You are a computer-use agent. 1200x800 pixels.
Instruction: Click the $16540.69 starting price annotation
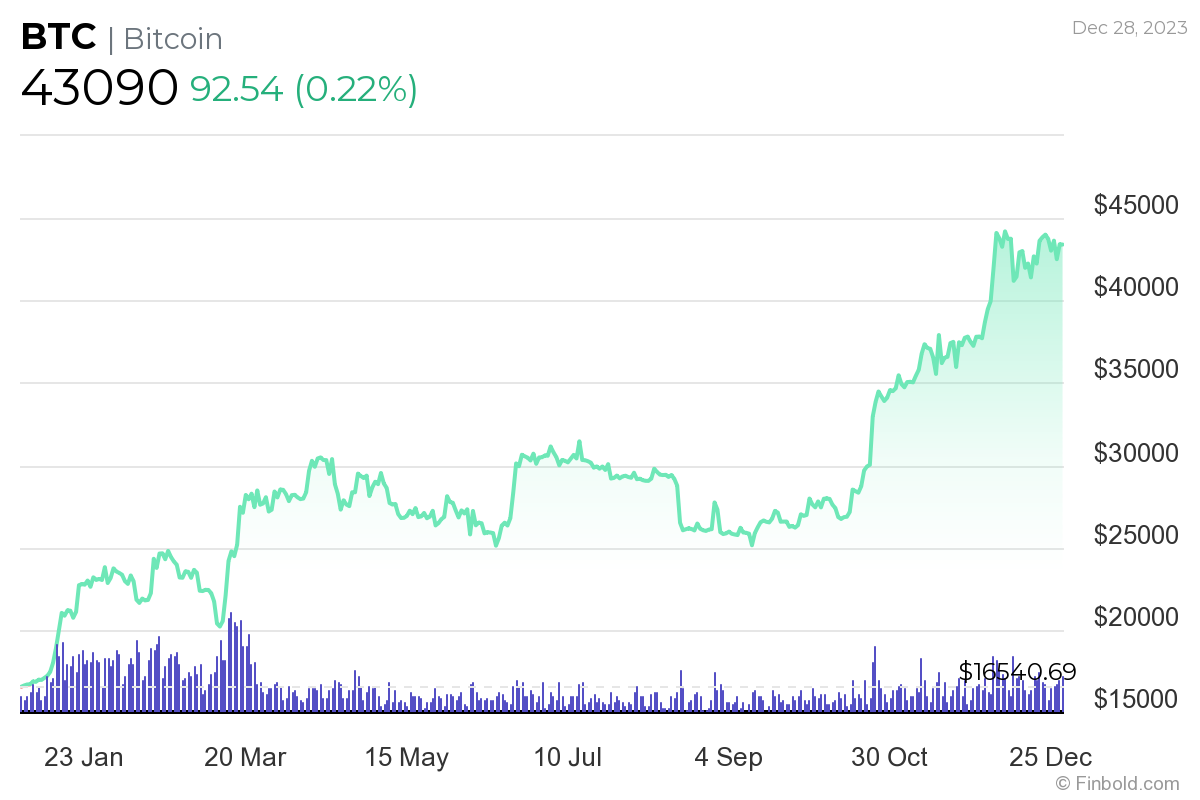(x=1017, y=671)
